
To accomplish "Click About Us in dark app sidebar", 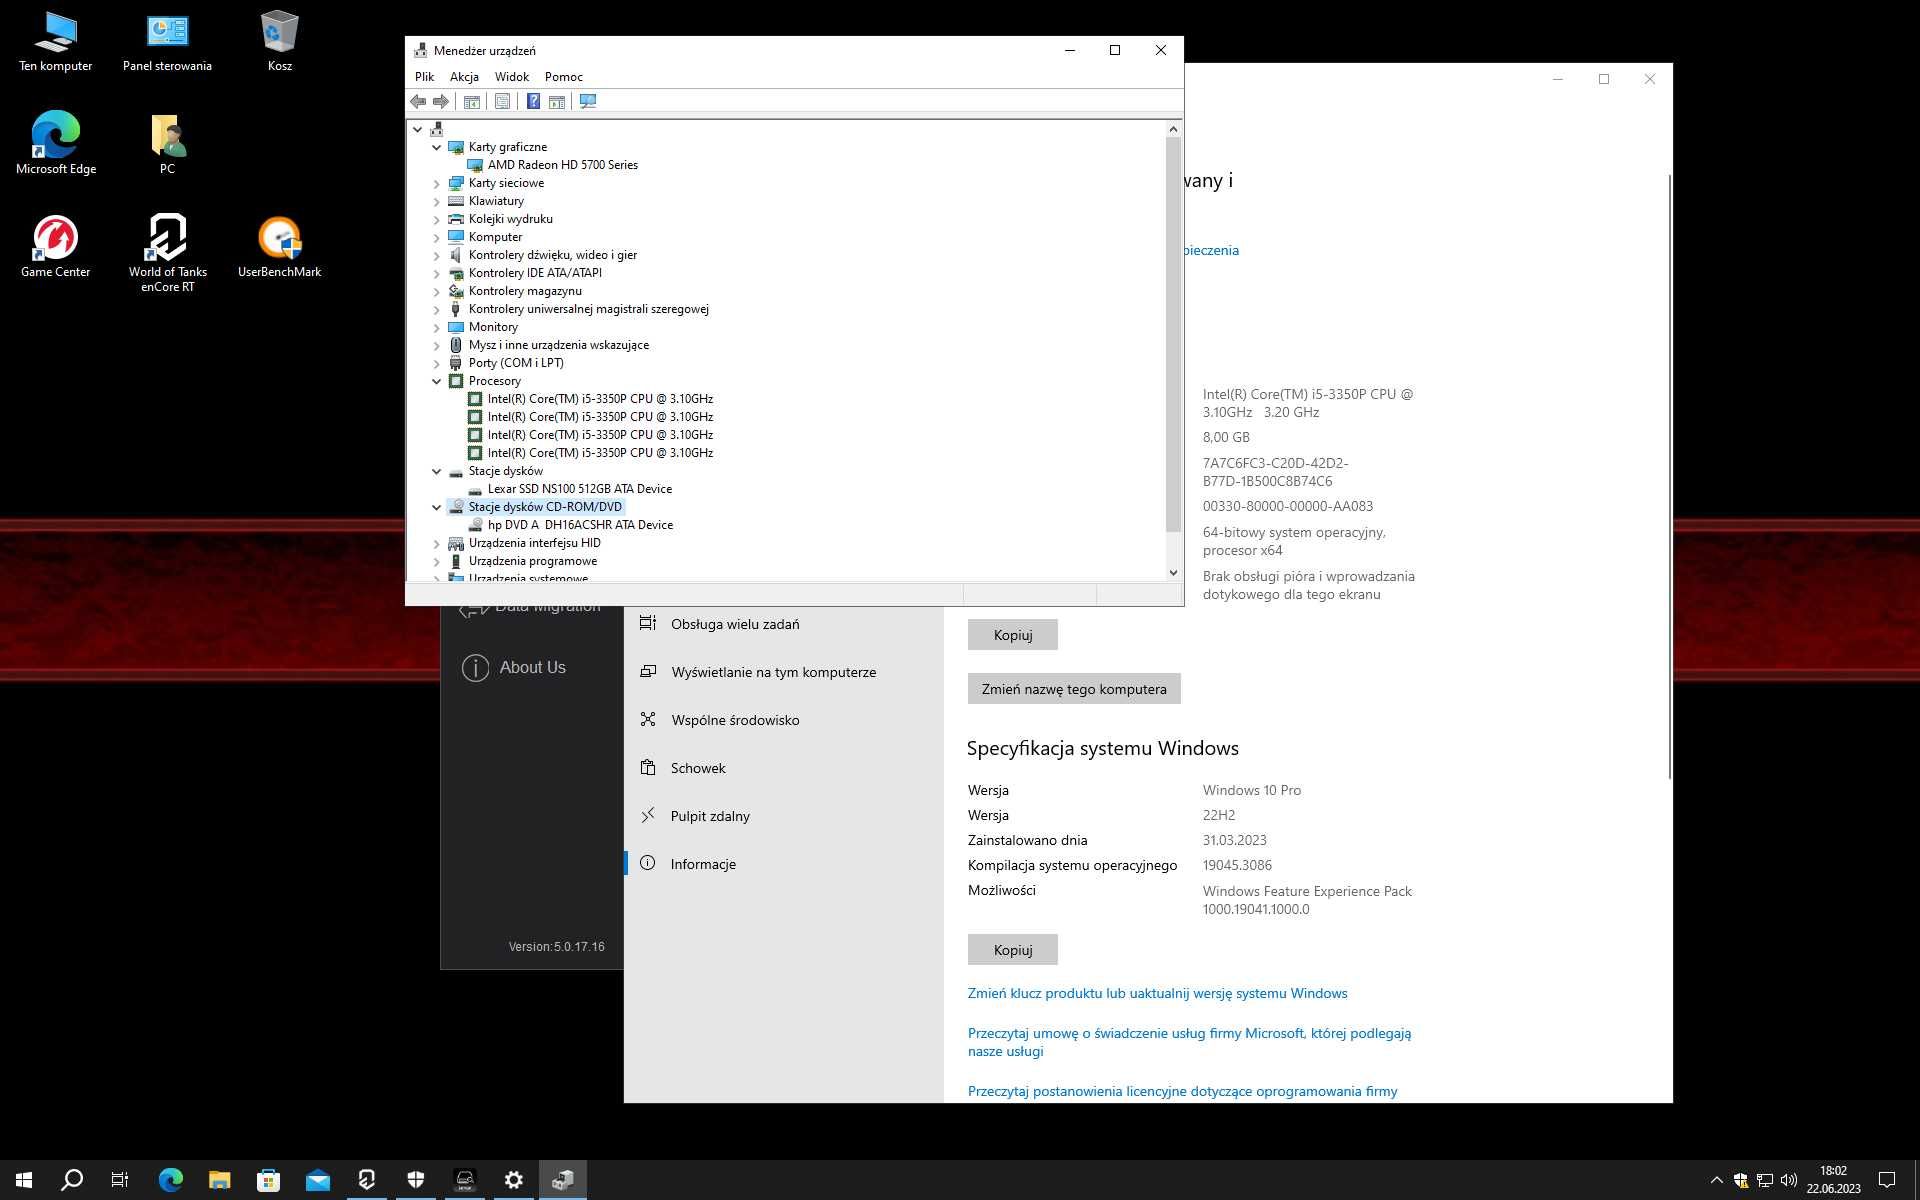I will (514, 667).
